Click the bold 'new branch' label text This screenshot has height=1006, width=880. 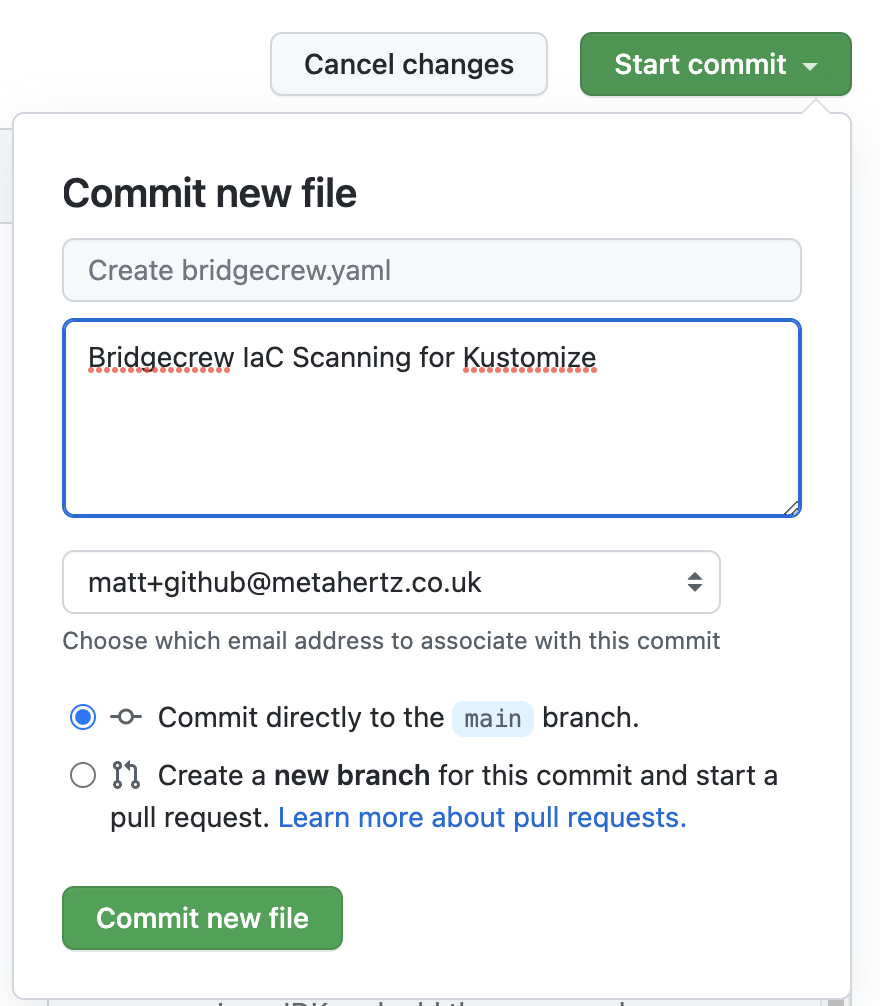tap(352, 775)
